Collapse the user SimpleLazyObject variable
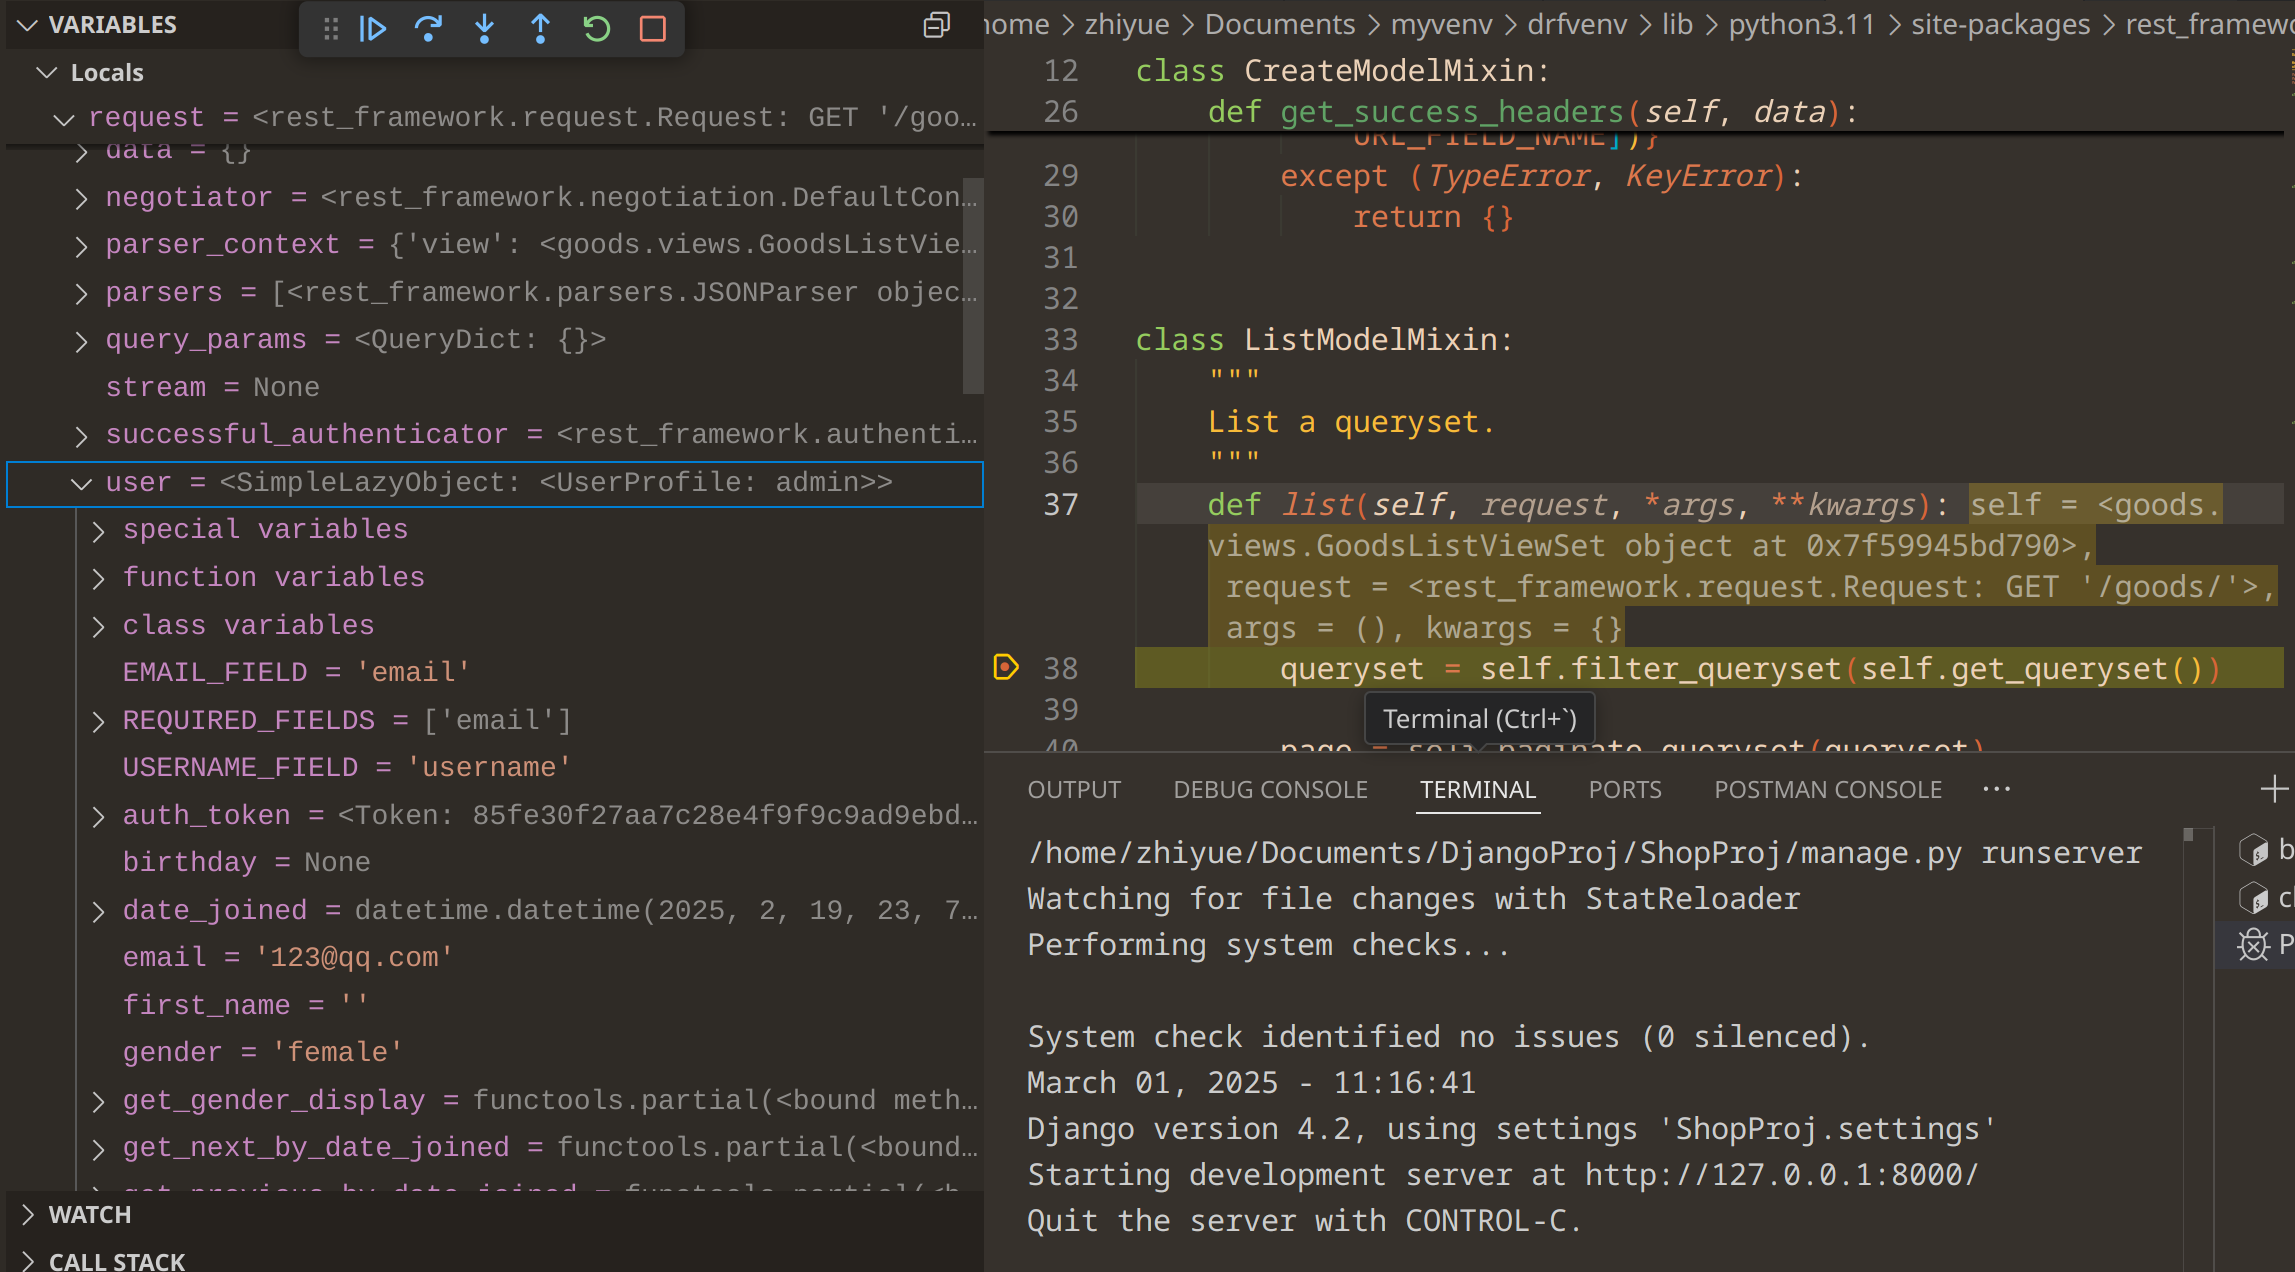 (81, 483)
